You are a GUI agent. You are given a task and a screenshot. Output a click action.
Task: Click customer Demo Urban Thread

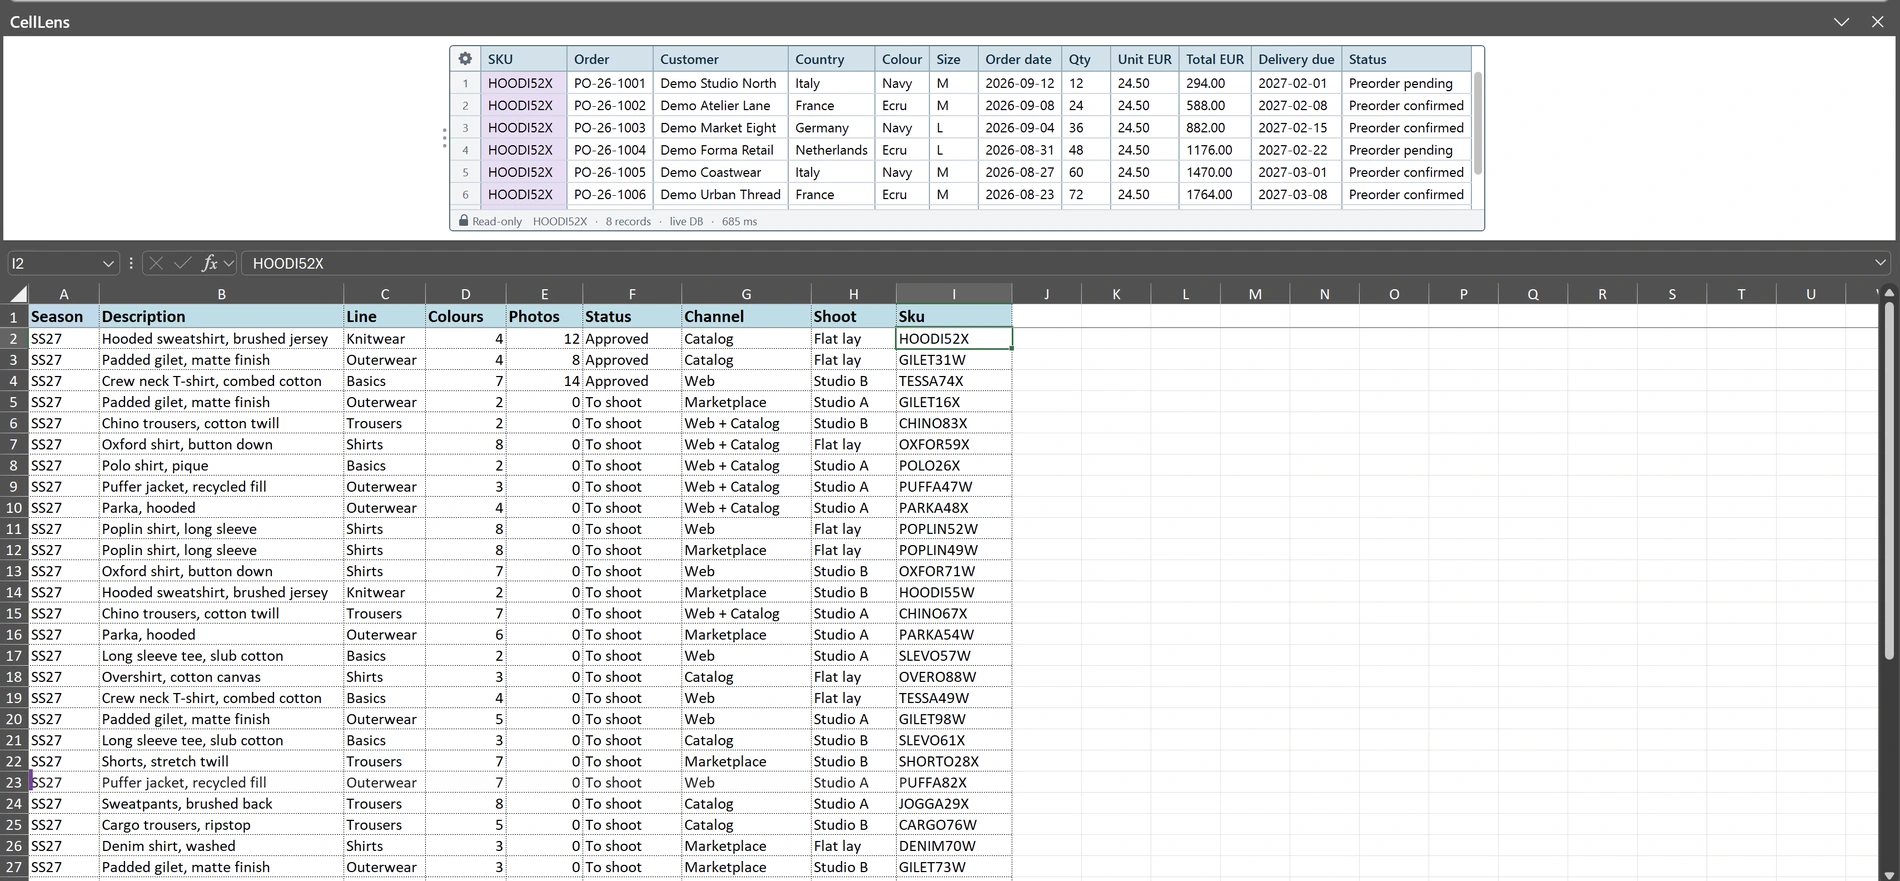click(720, 195)
